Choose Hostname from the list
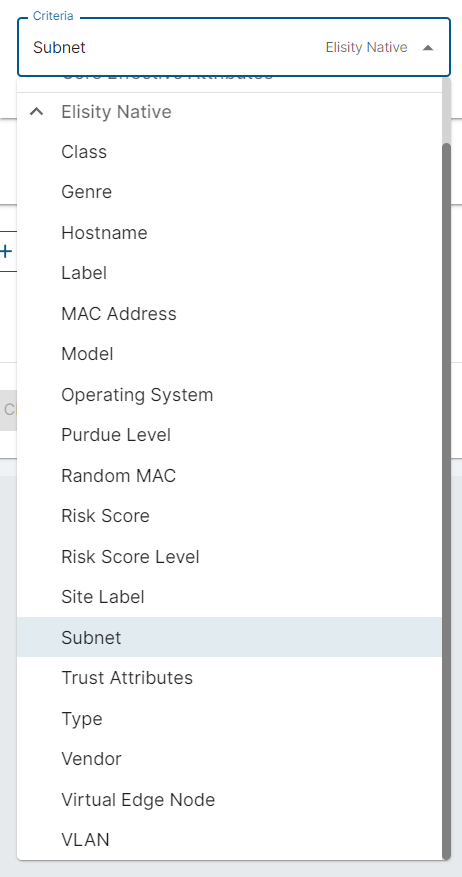Viewport: 462px width, 877px height. pos(229,233)
